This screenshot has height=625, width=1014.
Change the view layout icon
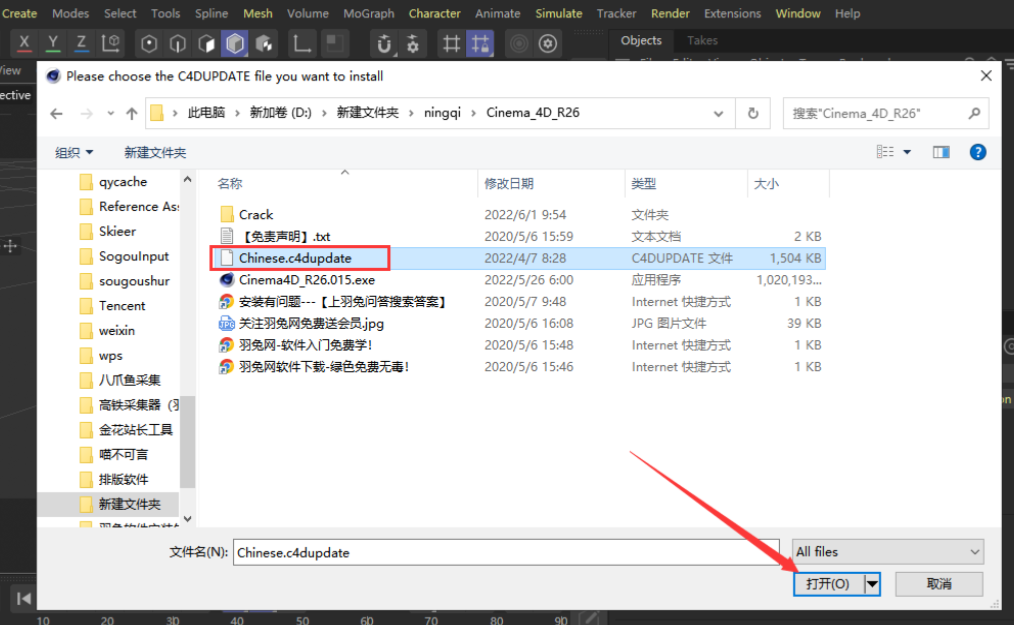(x=885, y=152)
